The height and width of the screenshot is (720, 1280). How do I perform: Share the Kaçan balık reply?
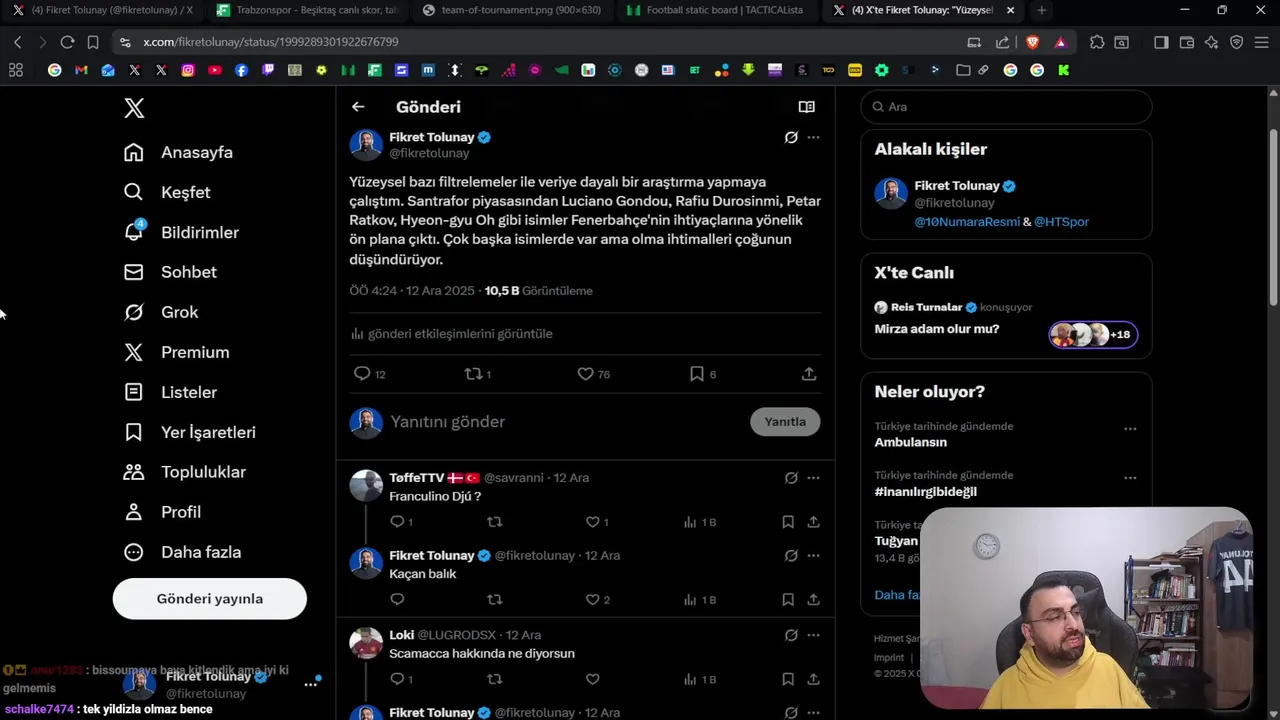click(814, 600)
